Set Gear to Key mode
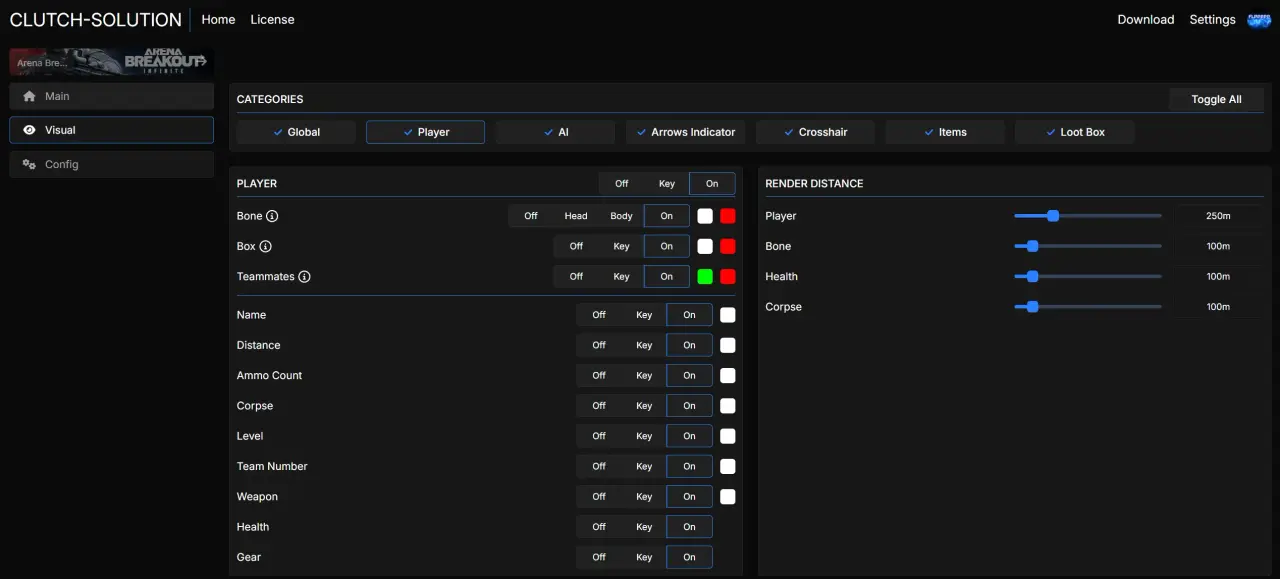This screenshot has width=1280, height=579. (644, 557)
